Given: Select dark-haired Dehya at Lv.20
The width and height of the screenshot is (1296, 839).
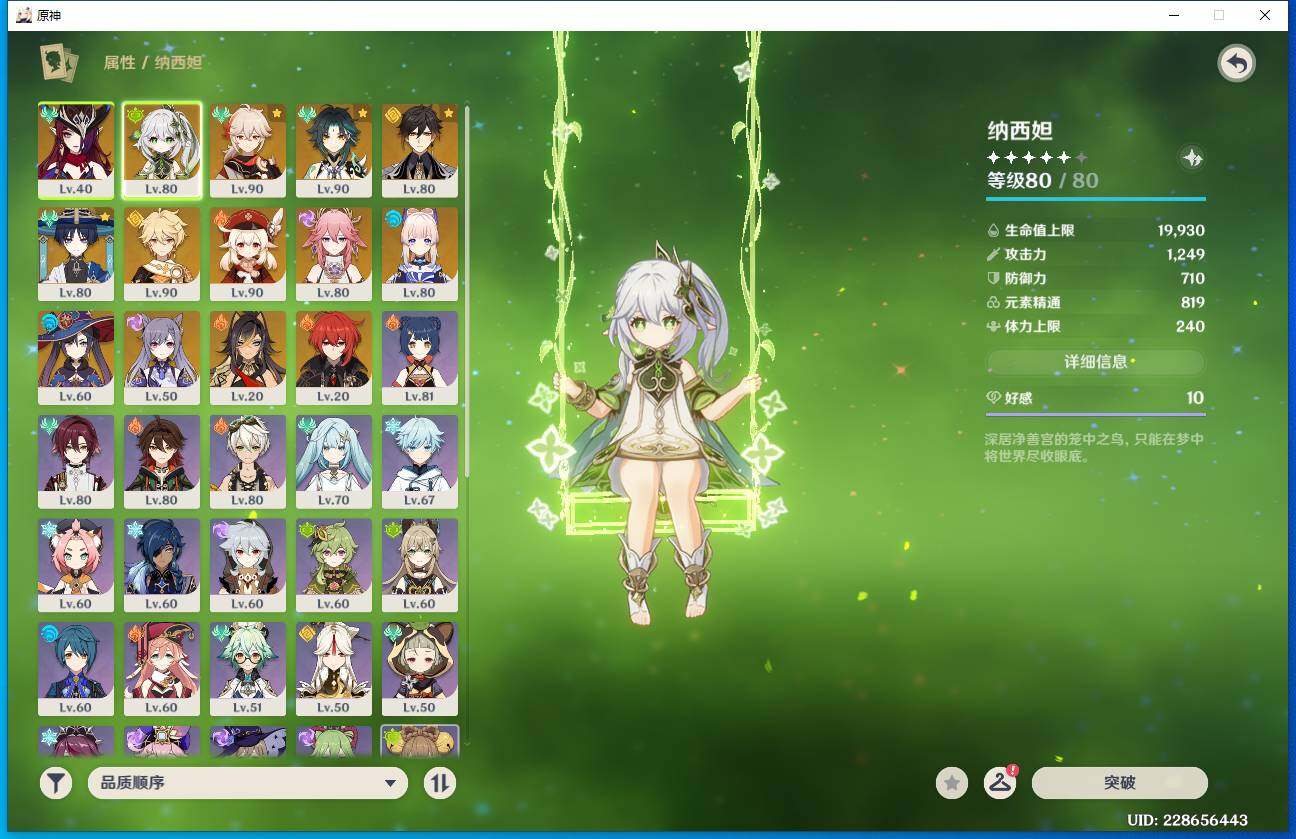Looking at the screenshot, I should coord(248,358).
